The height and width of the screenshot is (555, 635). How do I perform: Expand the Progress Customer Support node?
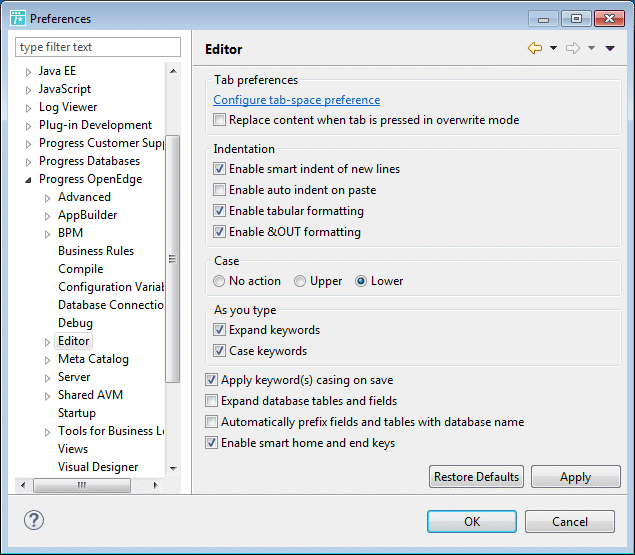click(x=28, y=144)
